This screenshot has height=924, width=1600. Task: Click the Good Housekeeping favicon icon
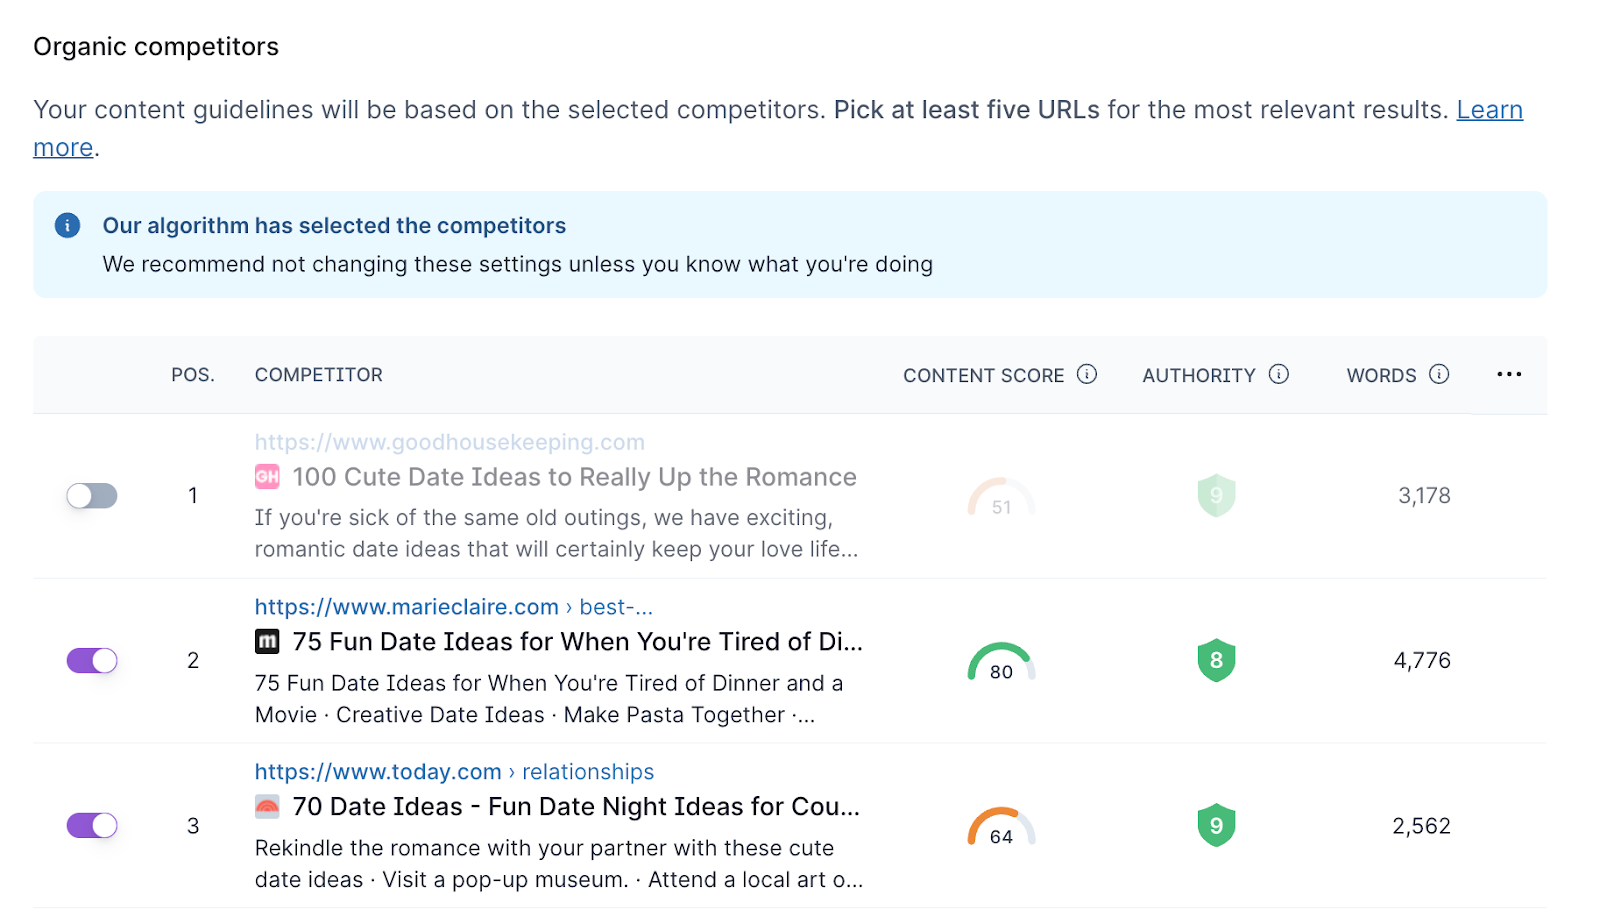(x=267, y=477)
